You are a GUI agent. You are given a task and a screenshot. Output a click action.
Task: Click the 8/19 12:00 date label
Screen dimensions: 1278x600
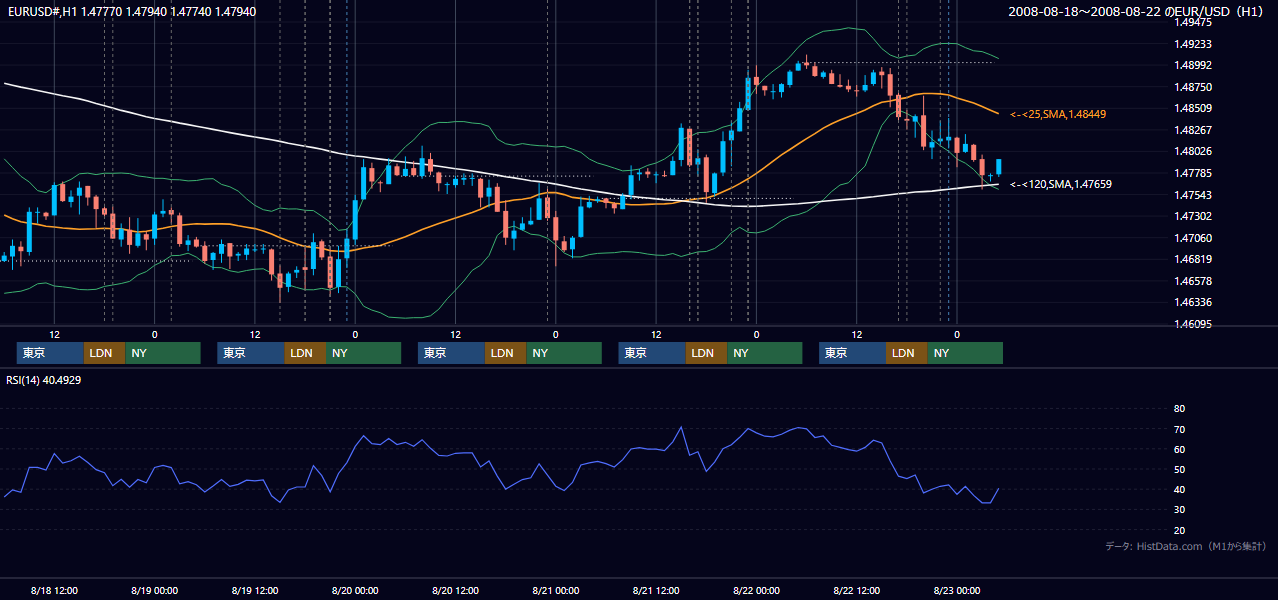(x=255, y=590)
